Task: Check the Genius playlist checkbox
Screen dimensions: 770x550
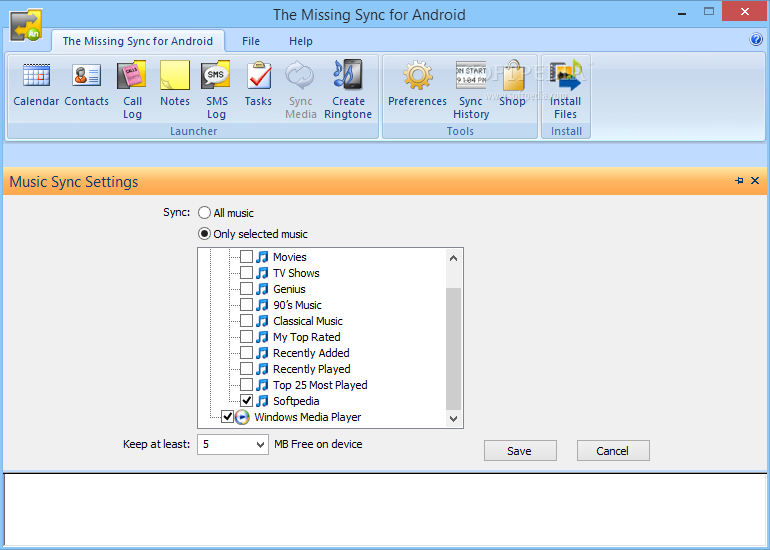Action: [247, 289]
